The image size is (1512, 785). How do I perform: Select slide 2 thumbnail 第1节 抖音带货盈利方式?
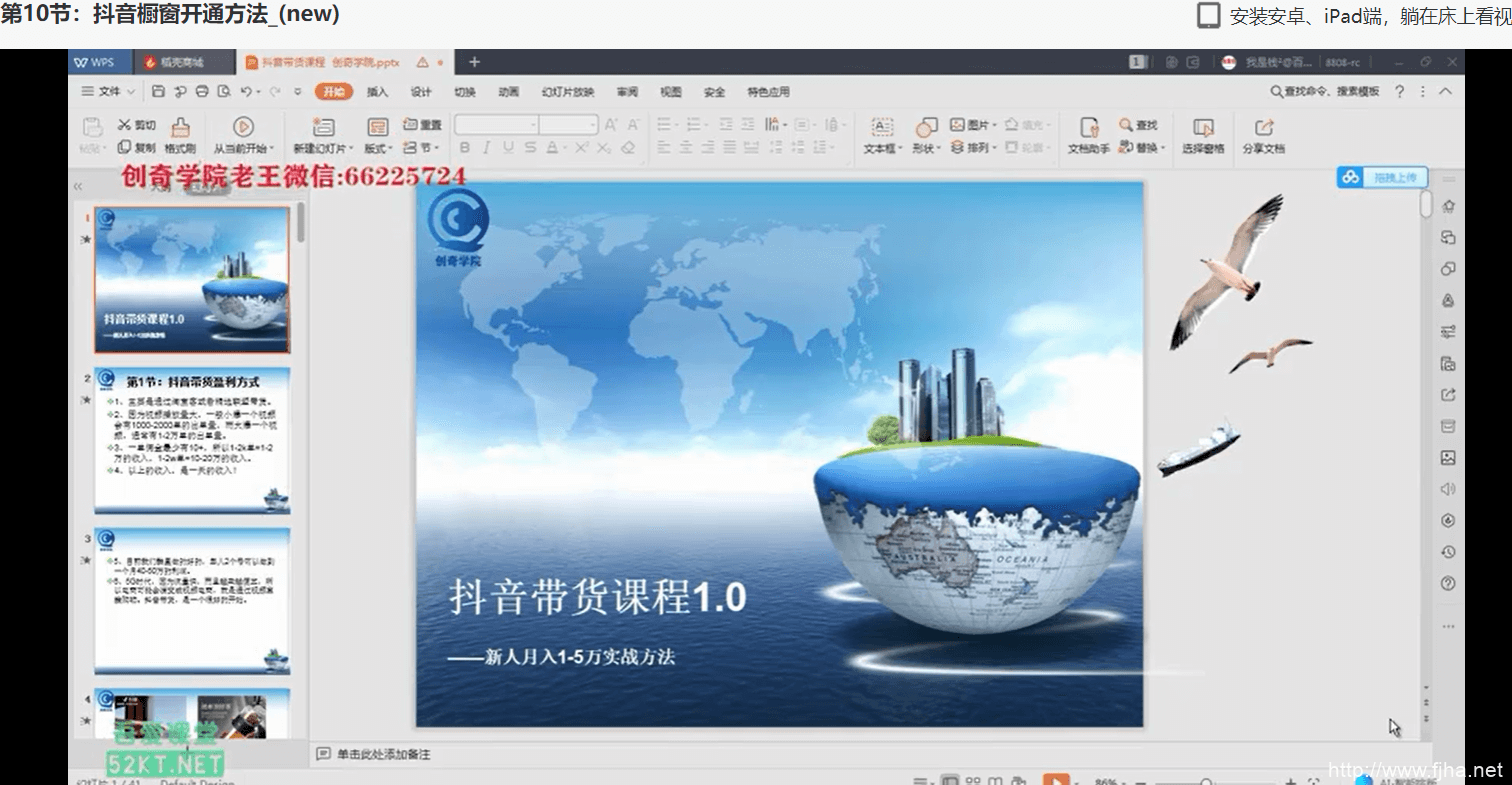(x=192, y=440)
